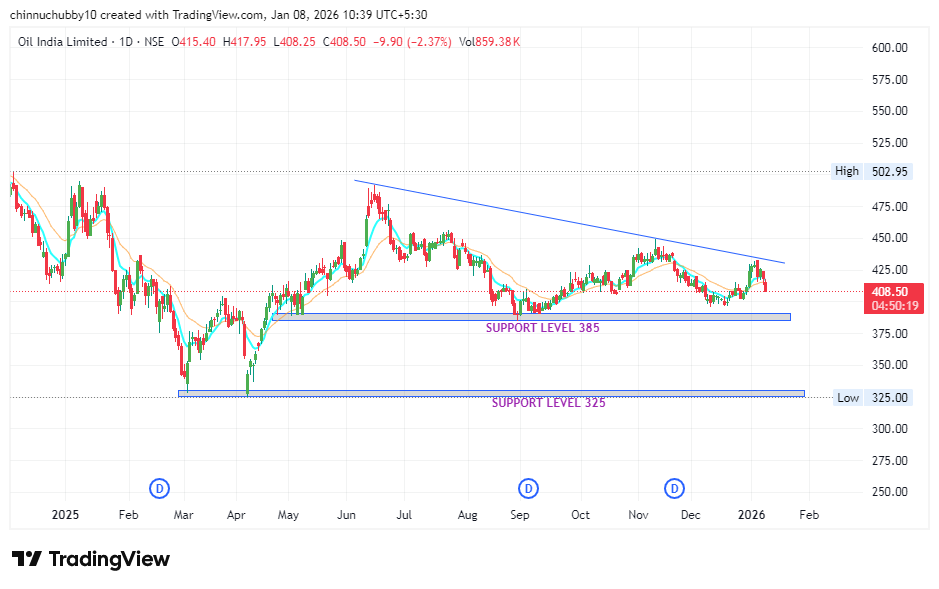Click the chart attribution text at top
The height and width of the screenshot is (589, 939).
[219, 14]
